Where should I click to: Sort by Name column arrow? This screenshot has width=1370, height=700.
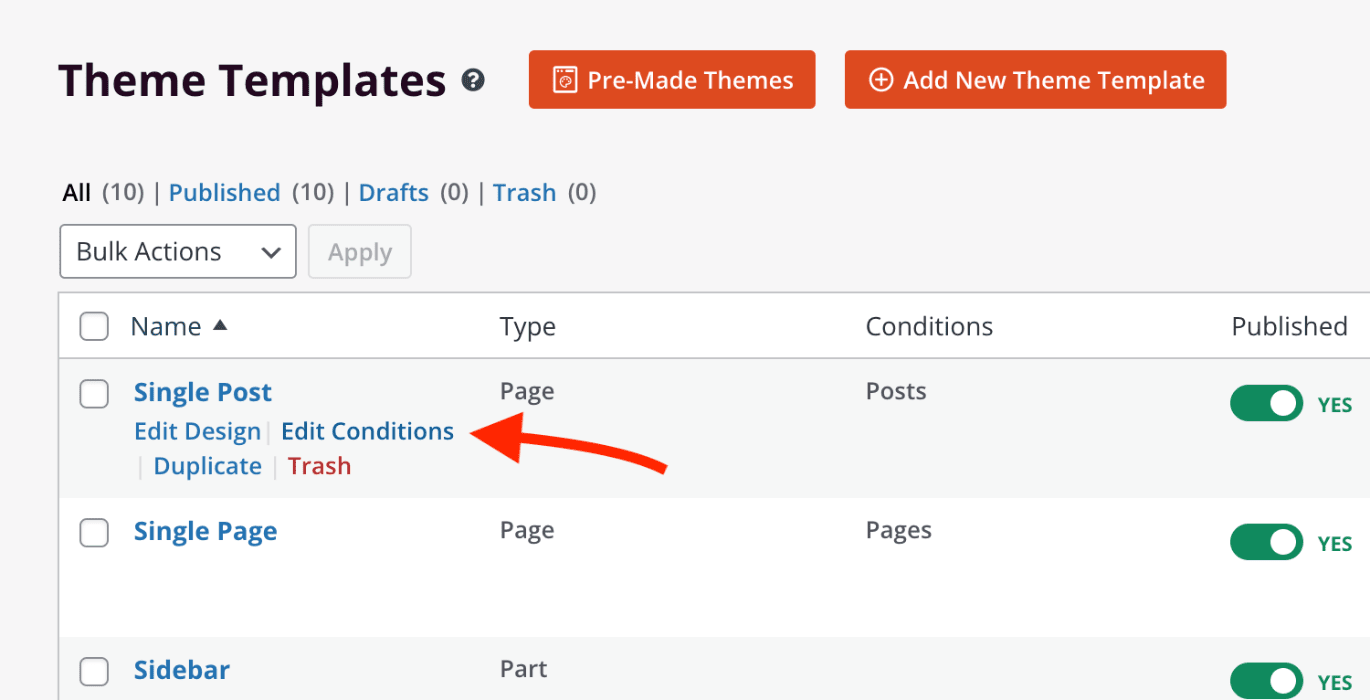pos(220,325)
